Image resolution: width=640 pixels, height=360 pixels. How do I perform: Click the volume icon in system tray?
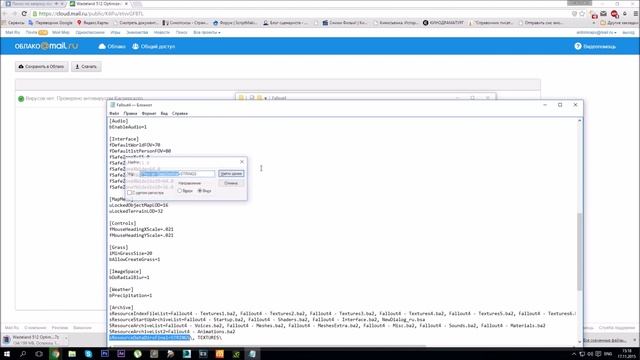pyautogui.click(x=590, y=354)
